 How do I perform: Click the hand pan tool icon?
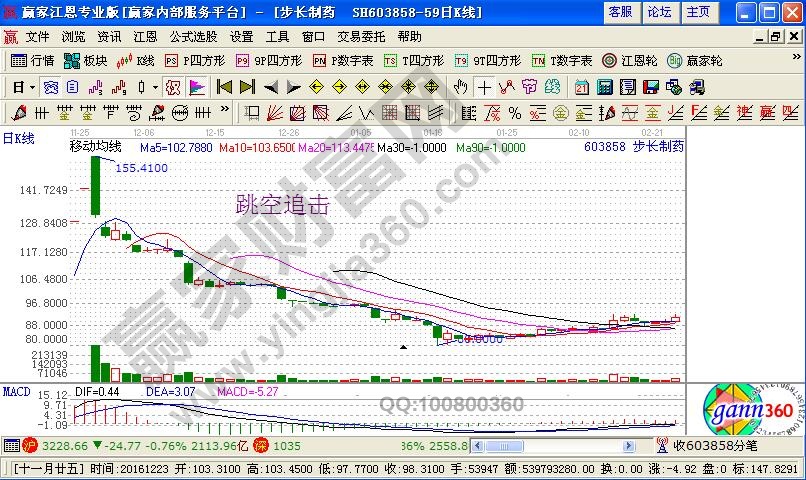[x=458, y=87]
